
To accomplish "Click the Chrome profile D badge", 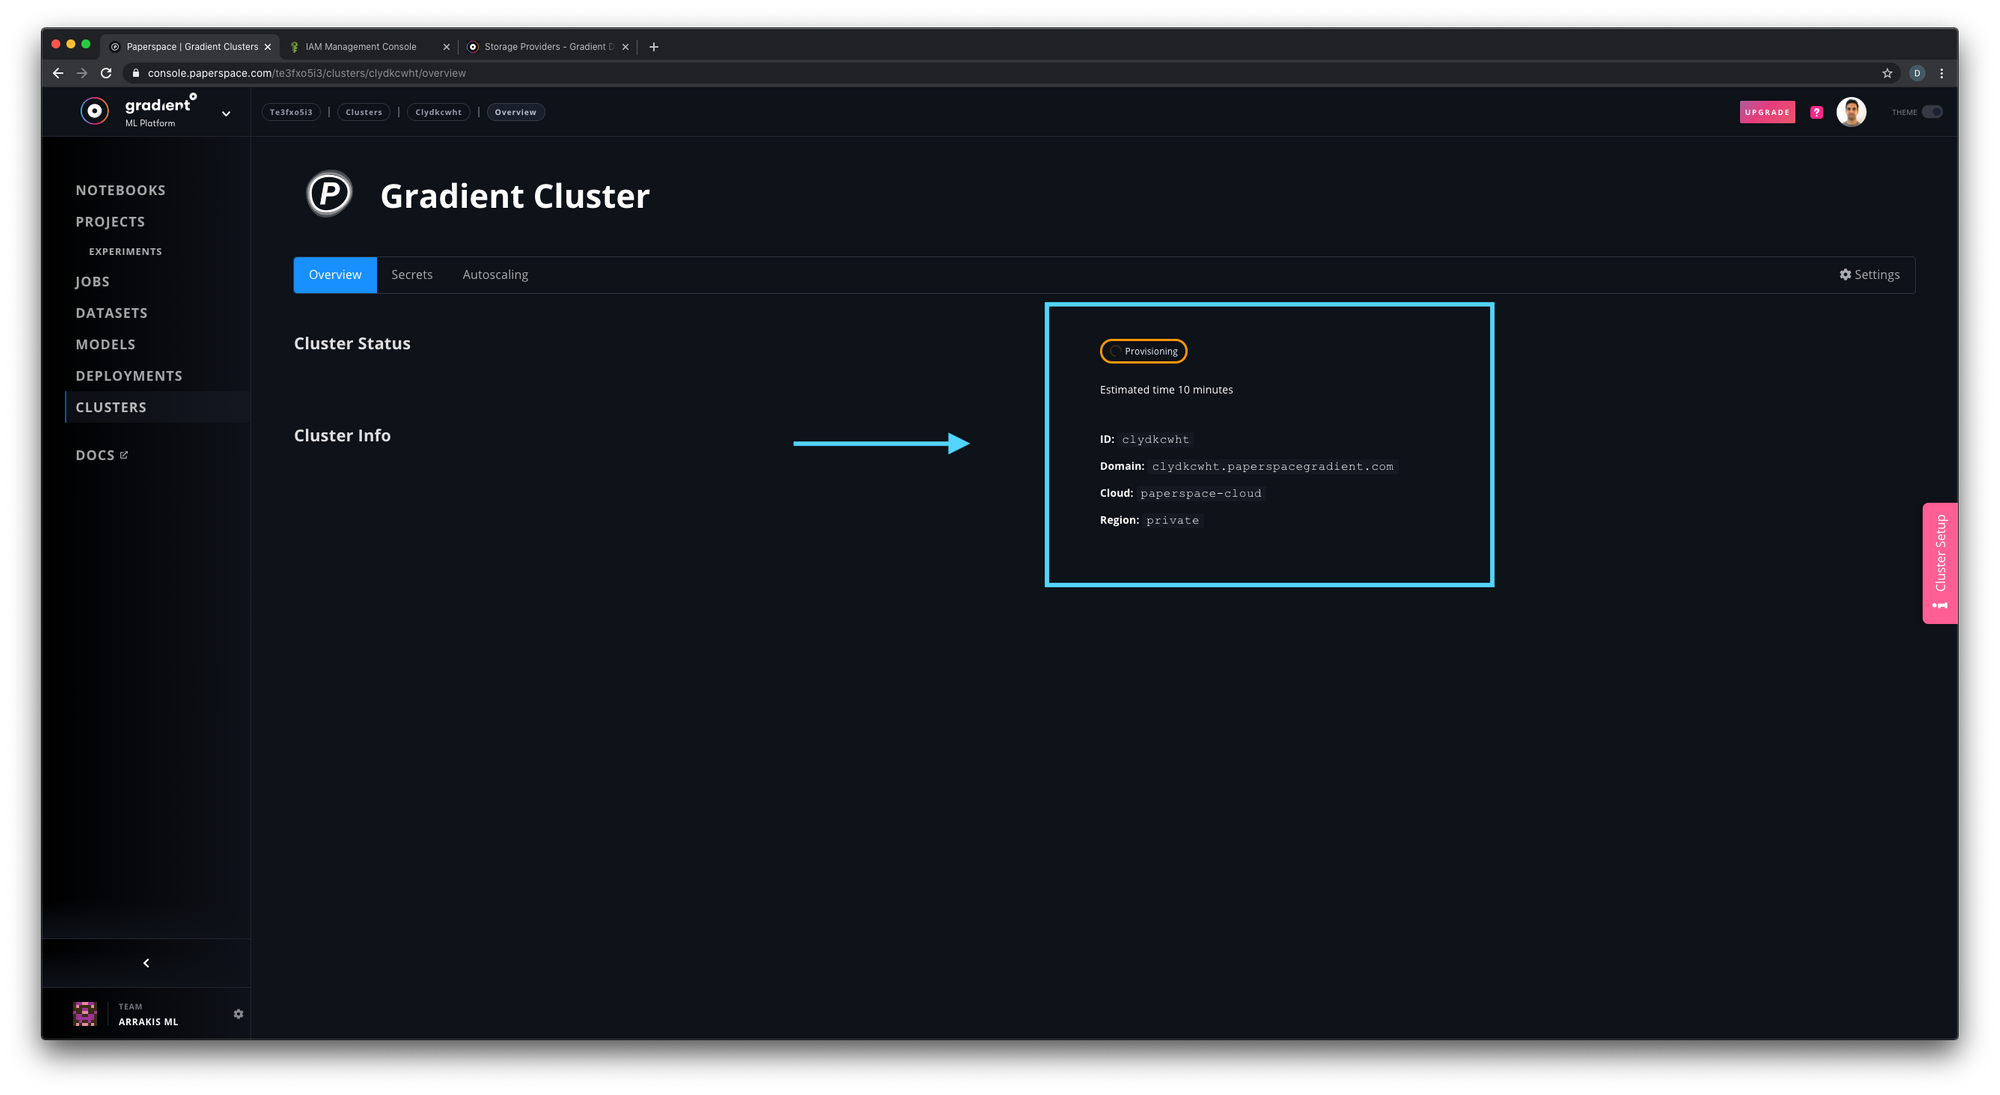I will (x=1916, y=73).
